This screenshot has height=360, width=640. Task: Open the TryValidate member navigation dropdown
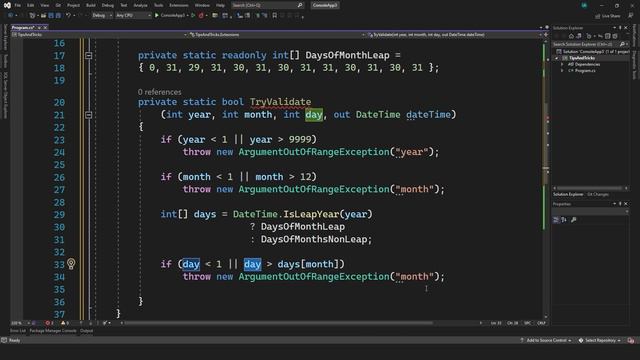click(454, 35)
